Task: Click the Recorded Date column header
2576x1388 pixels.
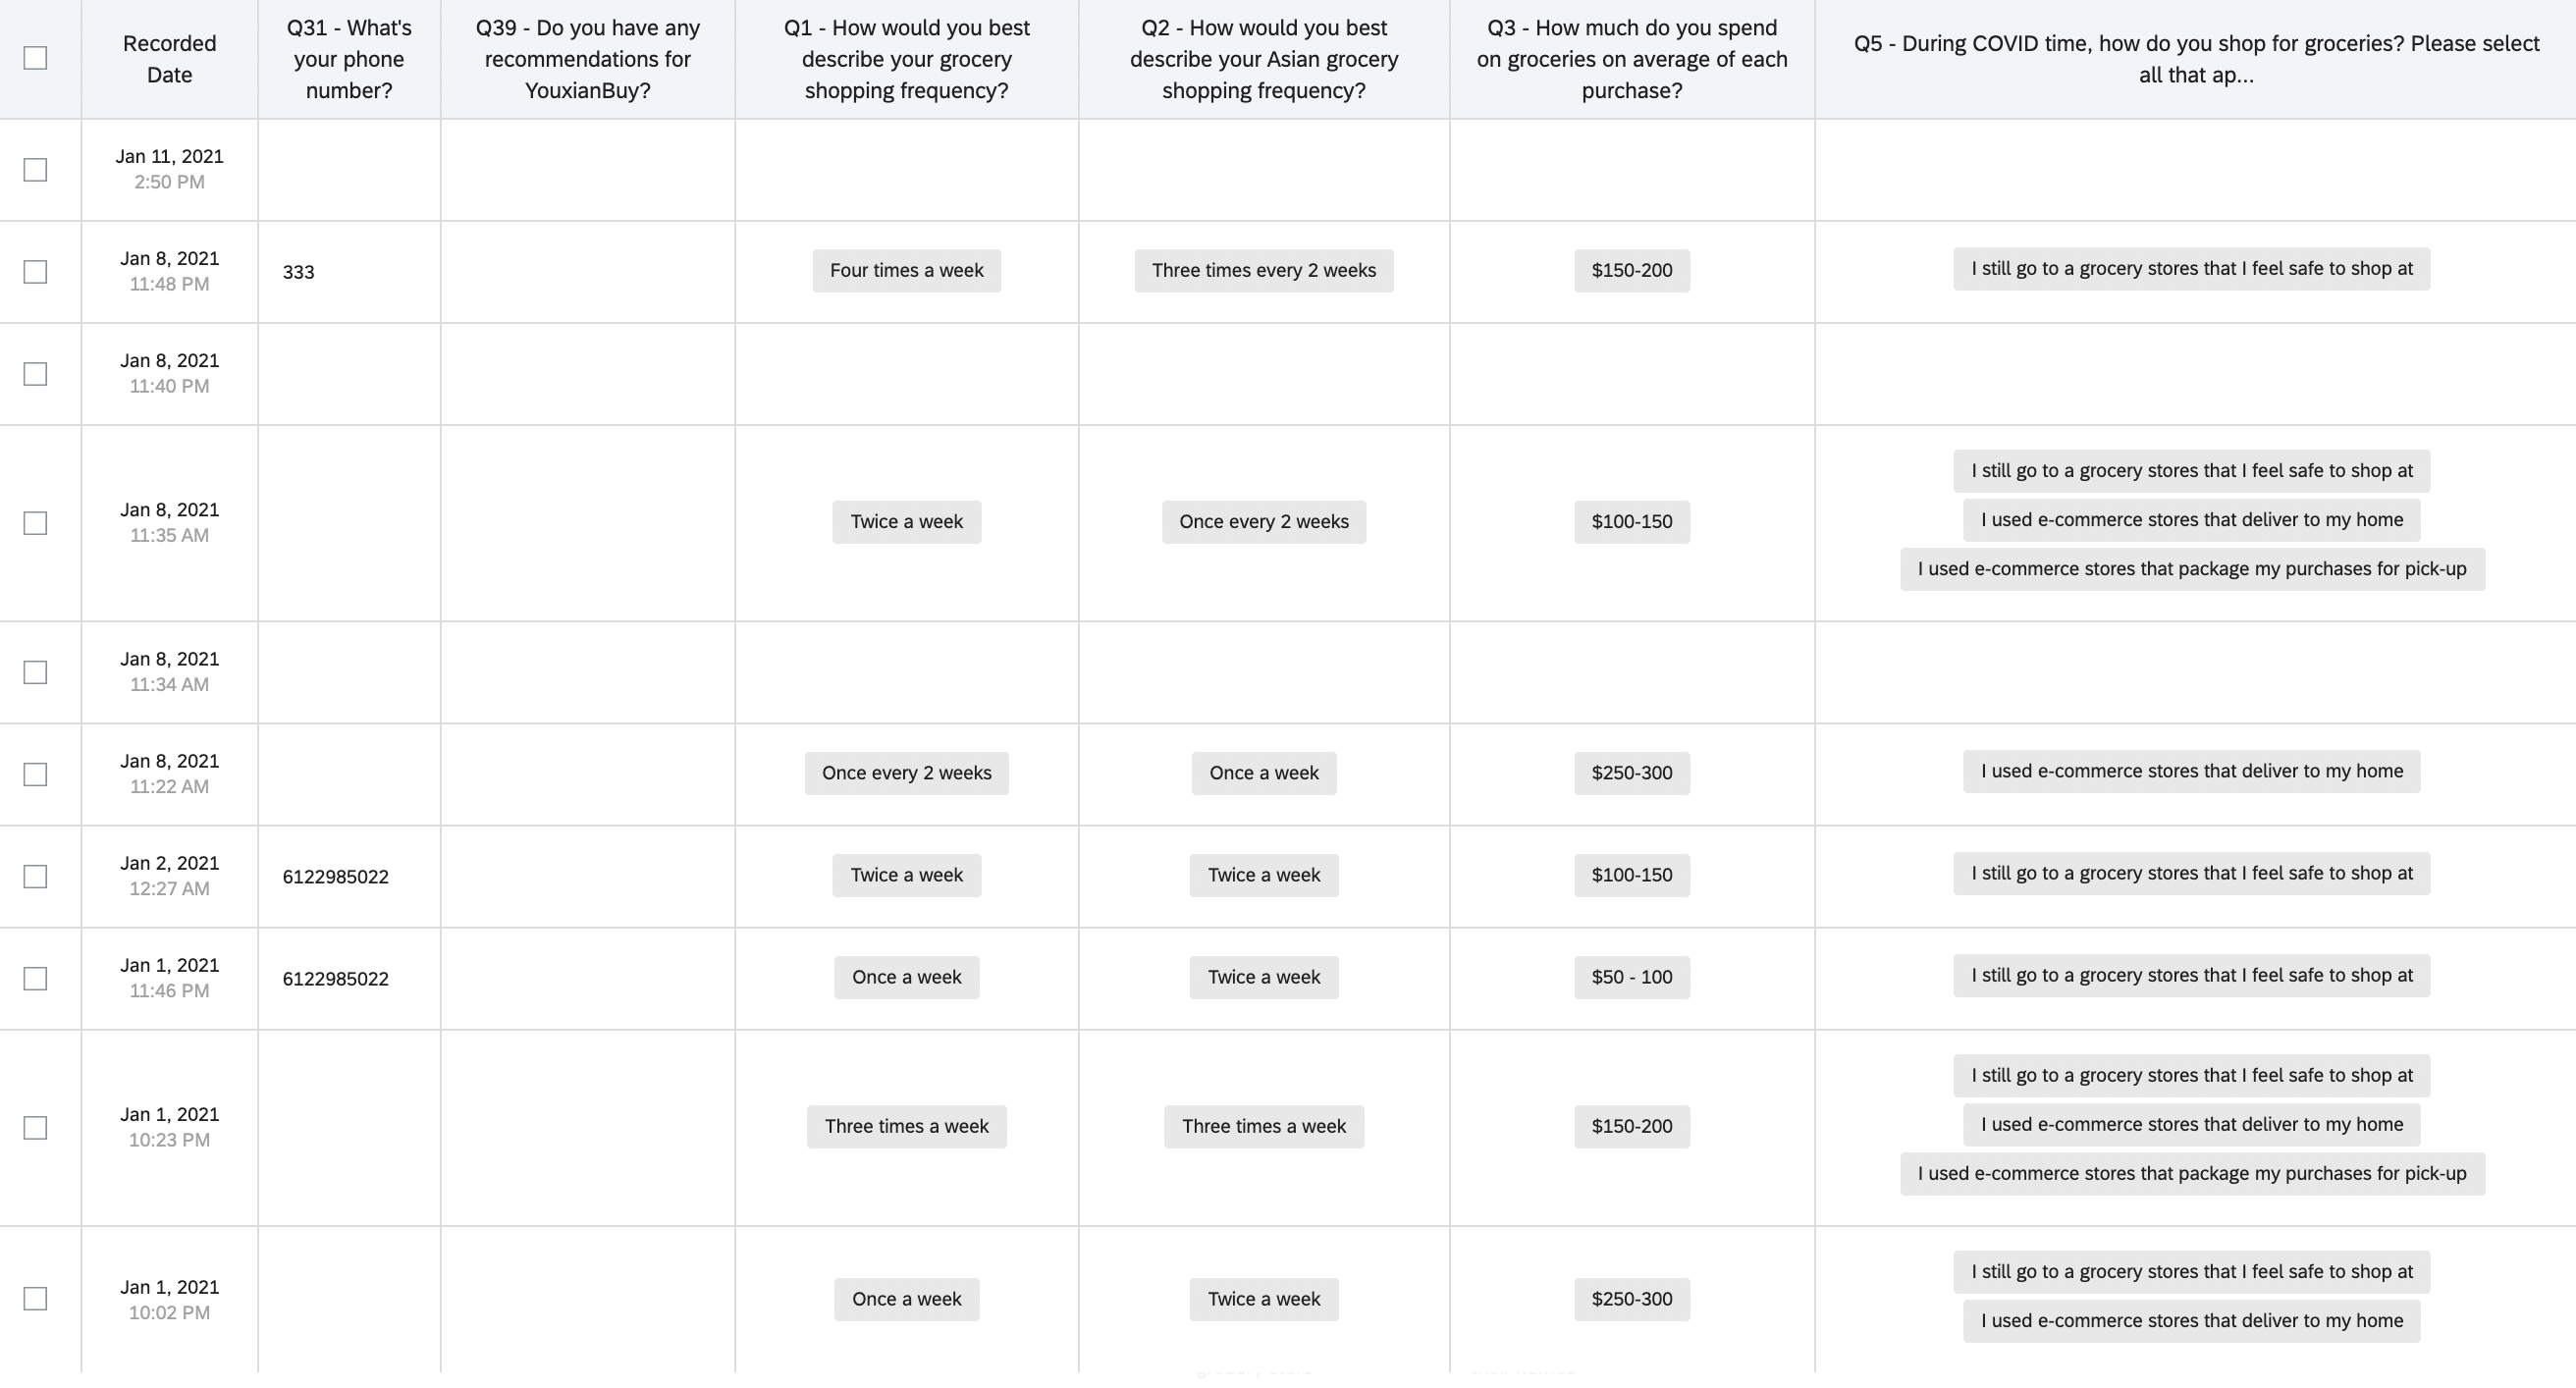Action: coord(169,59)
